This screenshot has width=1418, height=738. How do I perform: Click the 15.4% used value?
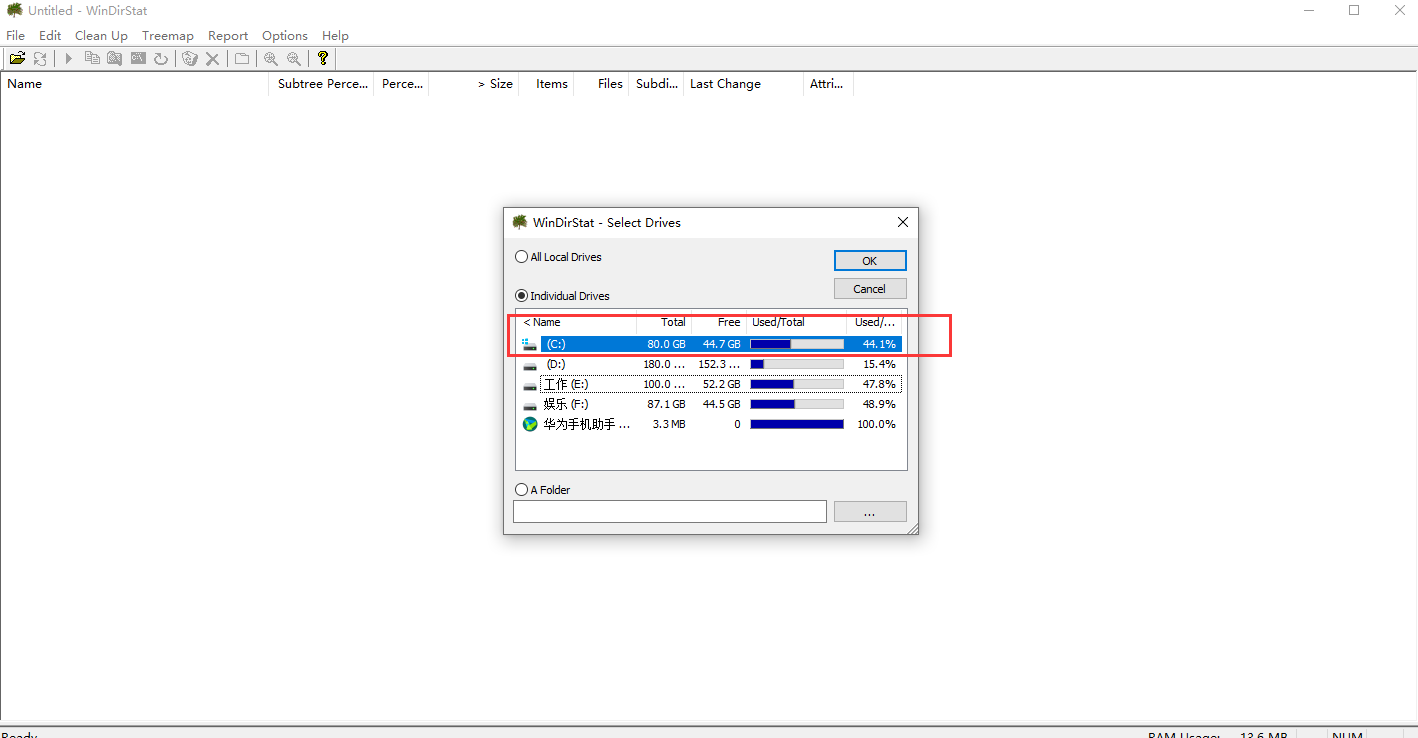point(879,364)
